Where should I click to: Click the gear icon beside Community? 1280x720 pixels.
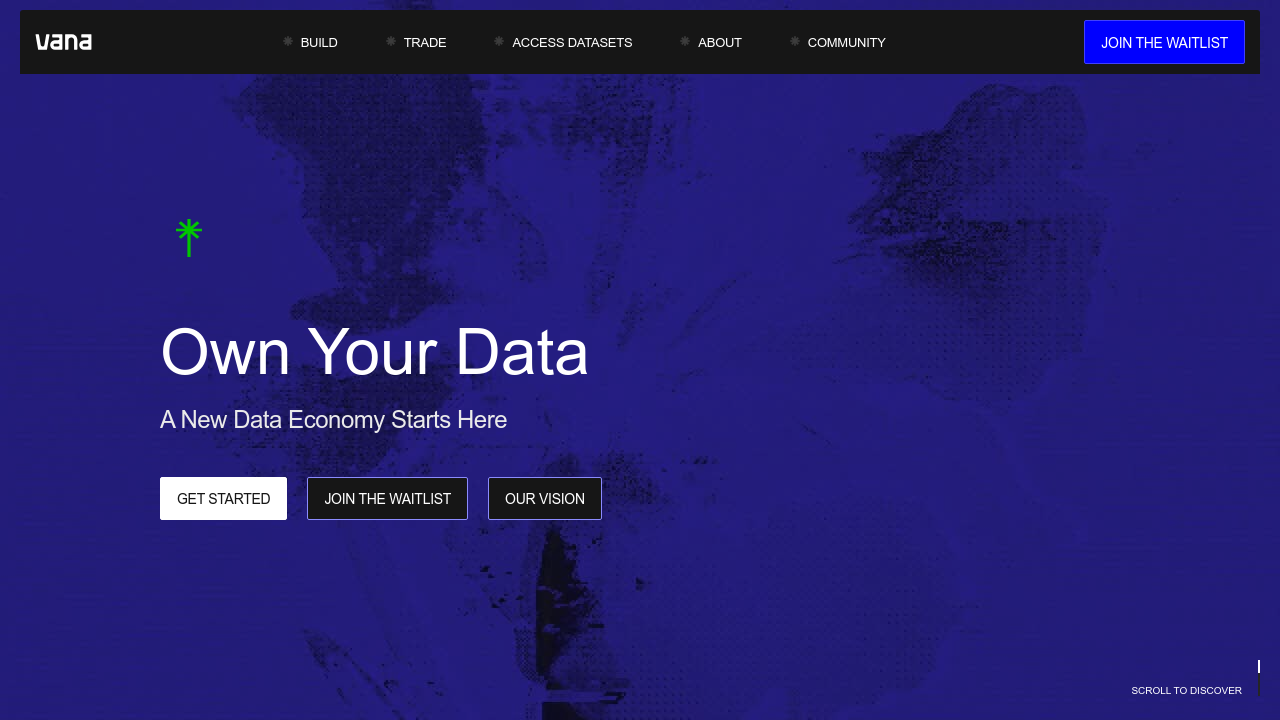tap(795, 42)
